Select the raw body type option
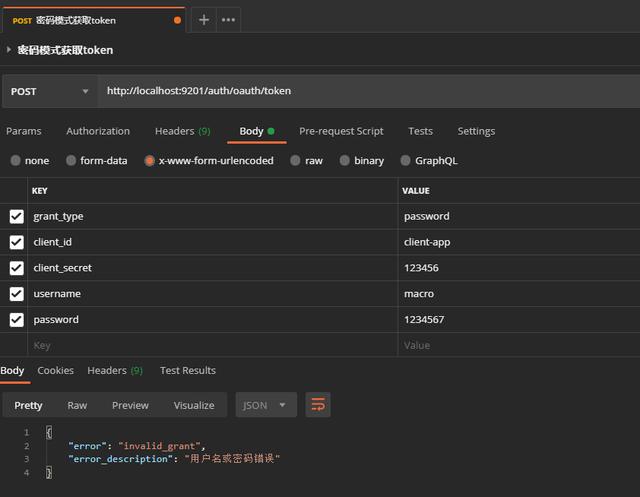Viewport: 640px width, 497px height. pos(296,160)
